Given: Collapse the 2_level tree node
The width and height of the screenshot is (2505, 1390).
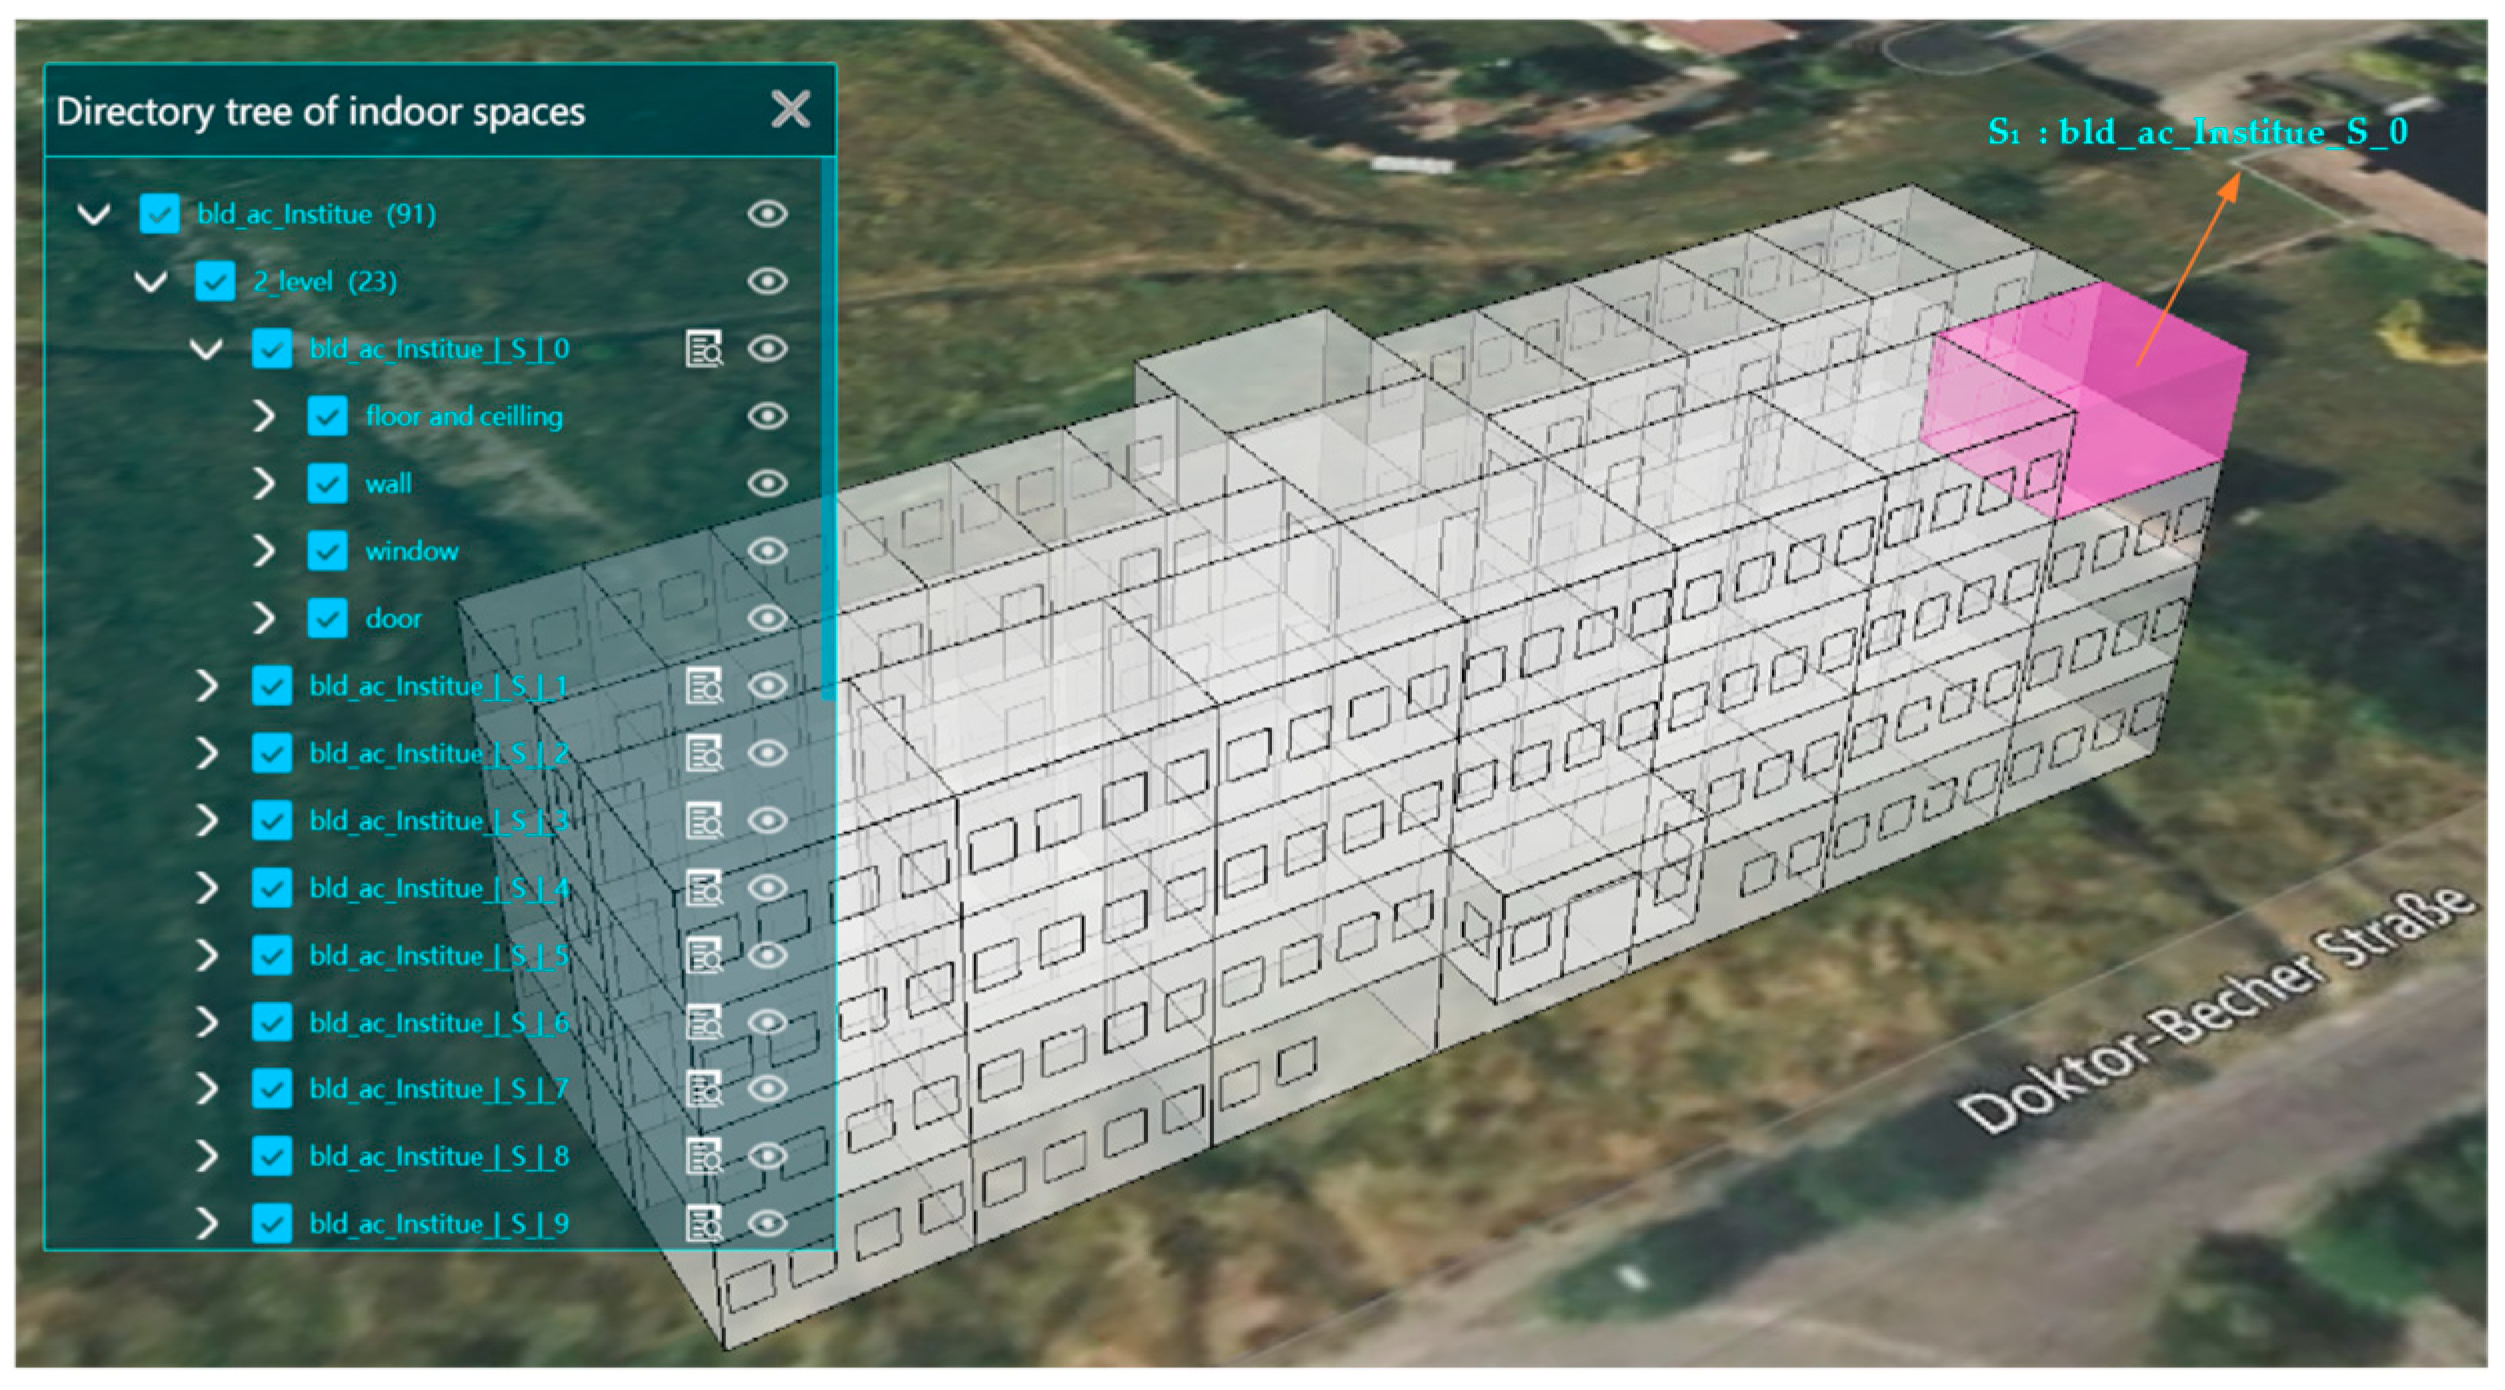Looking at the screenshot, I should [151, 281].
